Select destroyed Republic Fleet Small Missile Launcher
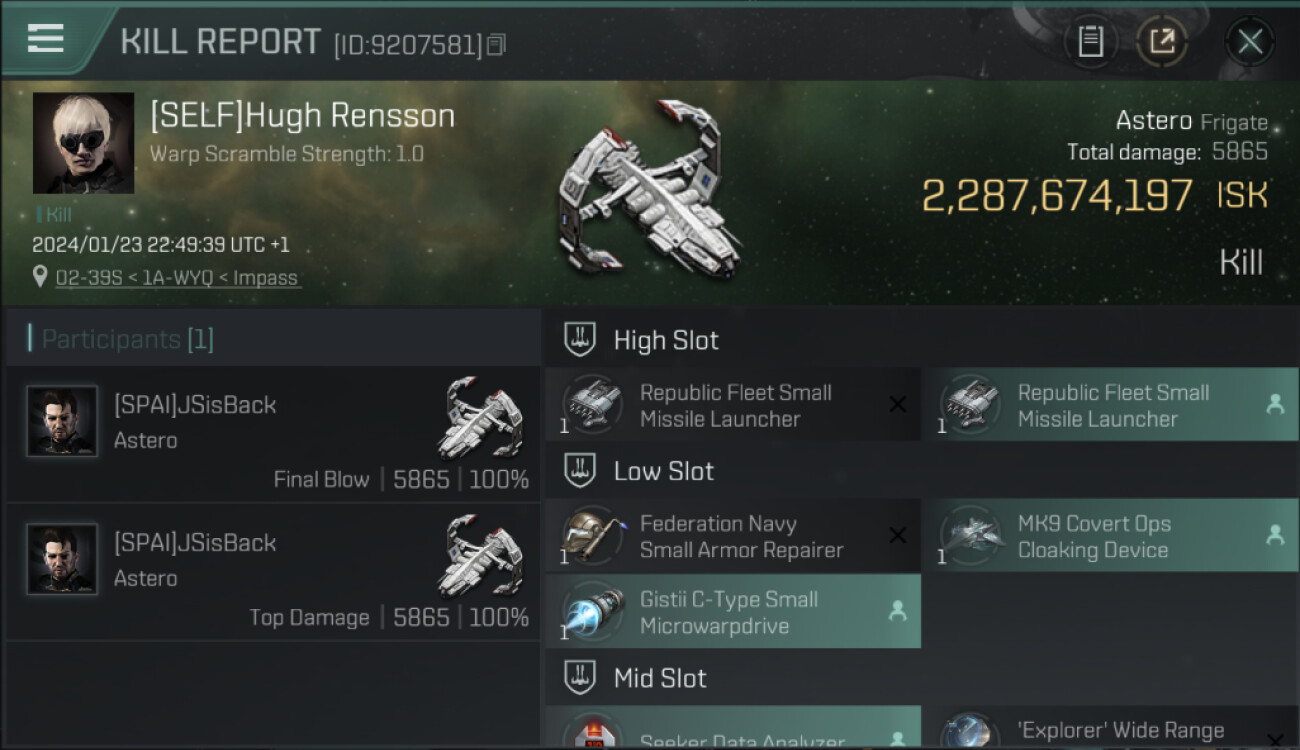 pos(734,405)
